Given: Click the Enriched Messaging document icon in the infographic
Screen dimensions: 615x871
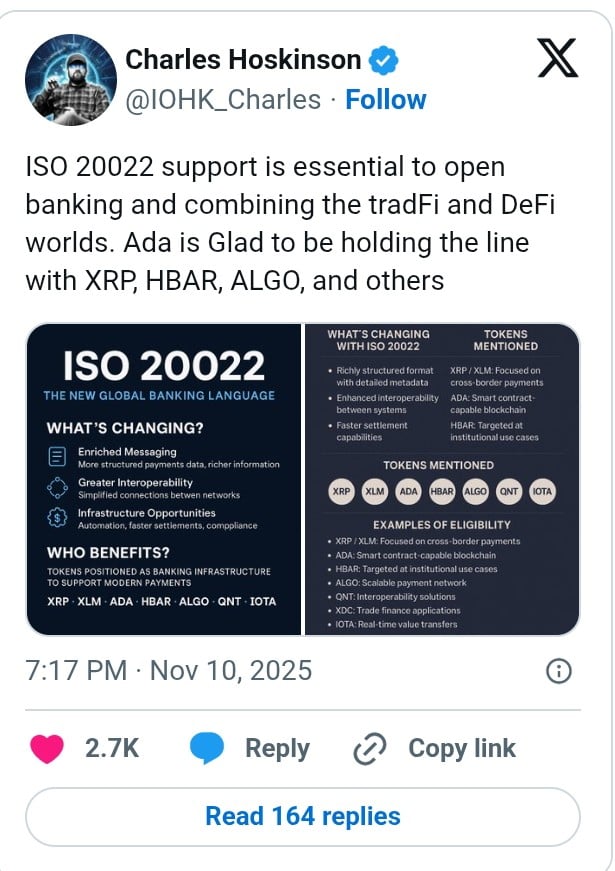Looking at the screenshot, I should coord(56,455).
